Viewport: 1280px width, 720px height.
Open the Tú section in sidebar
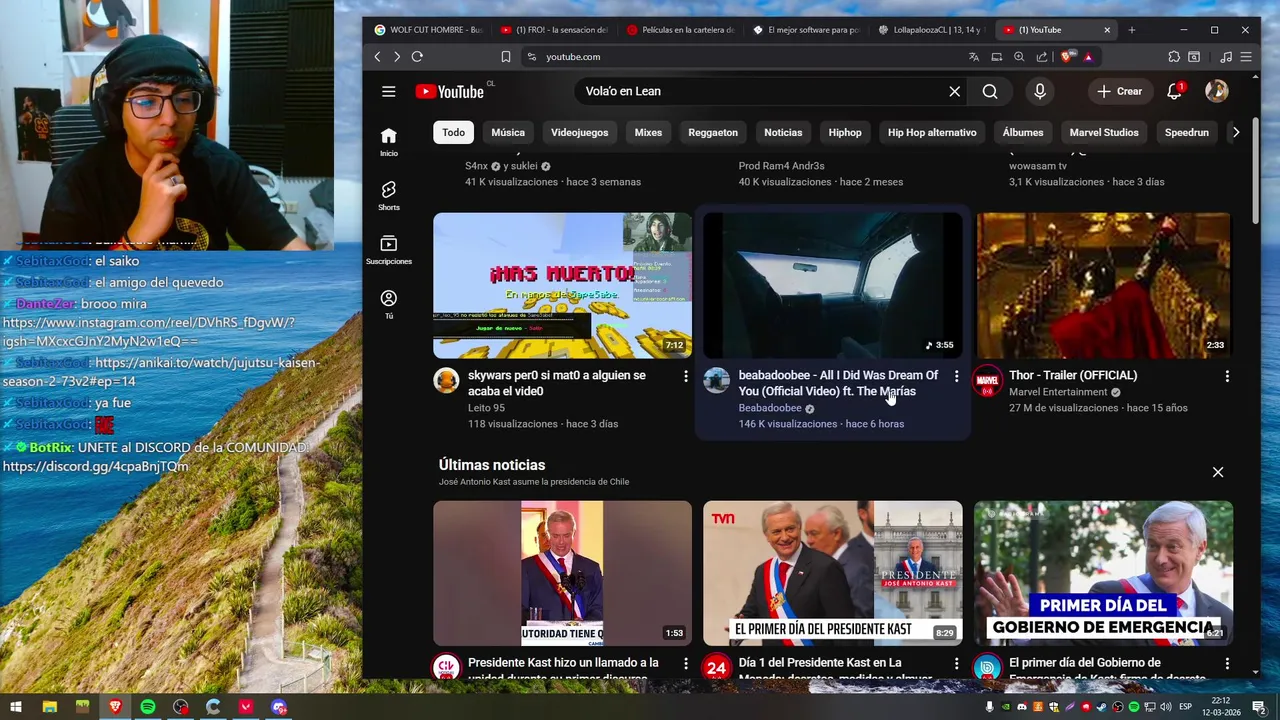389,304
